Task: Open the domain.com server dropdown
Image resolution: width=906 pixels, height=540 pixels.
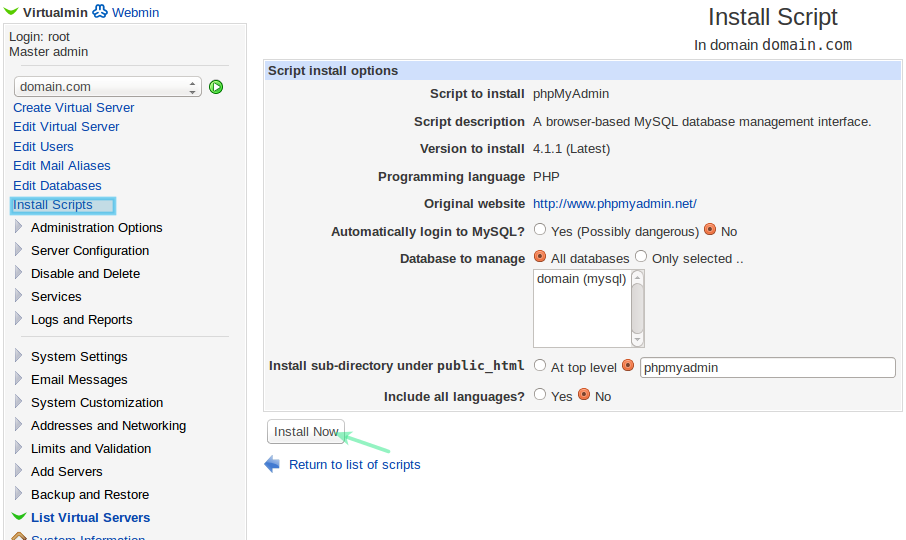Action: [108, 87]
